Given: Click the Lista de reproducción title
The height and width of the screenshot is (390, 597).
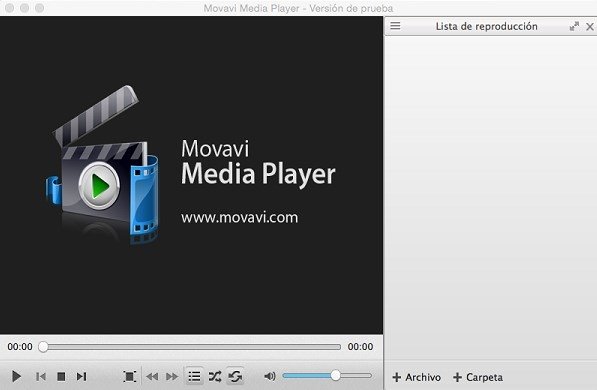Looking at the screenshot, I should click(x=487, y=26).
